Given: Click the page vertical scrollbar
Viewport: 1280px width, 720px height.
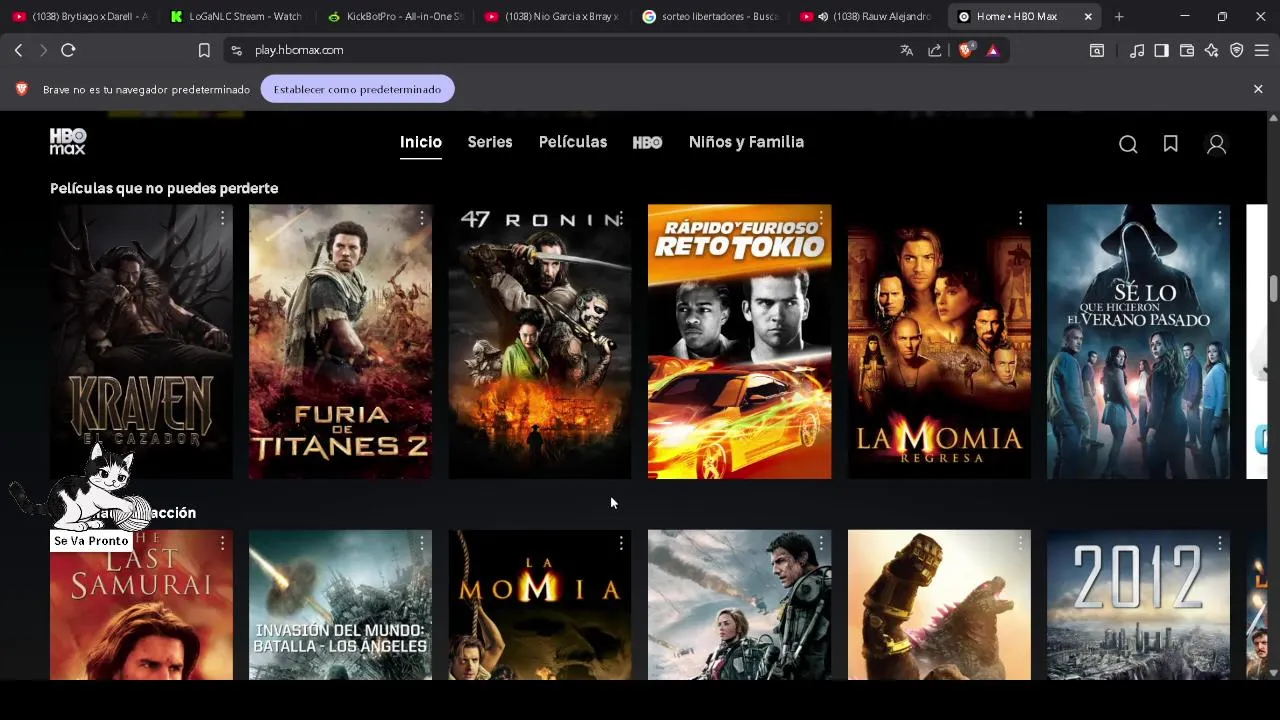Looking at the screenshot, I should (1273, 288).
